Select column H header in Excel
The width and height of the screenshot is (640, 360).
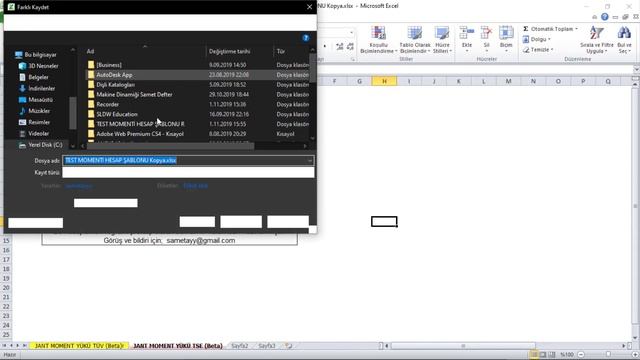click(x=384, y=81)
